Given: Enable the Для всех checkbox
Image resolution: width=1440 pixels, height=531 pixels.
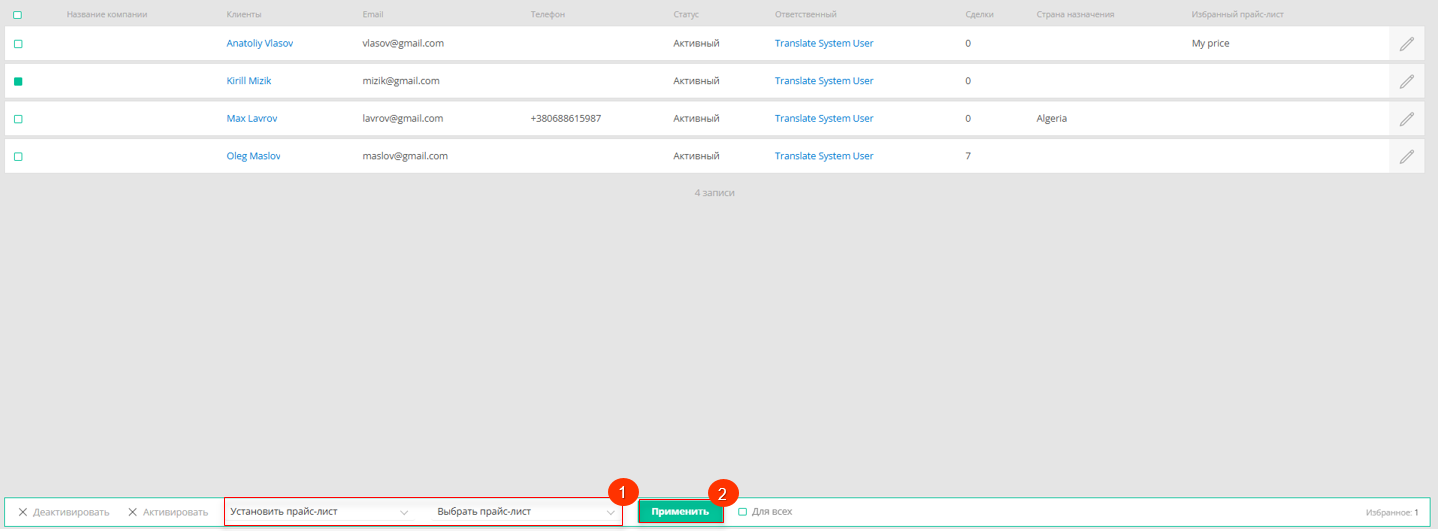Looking at the screenshot, I should pos(743,512).
